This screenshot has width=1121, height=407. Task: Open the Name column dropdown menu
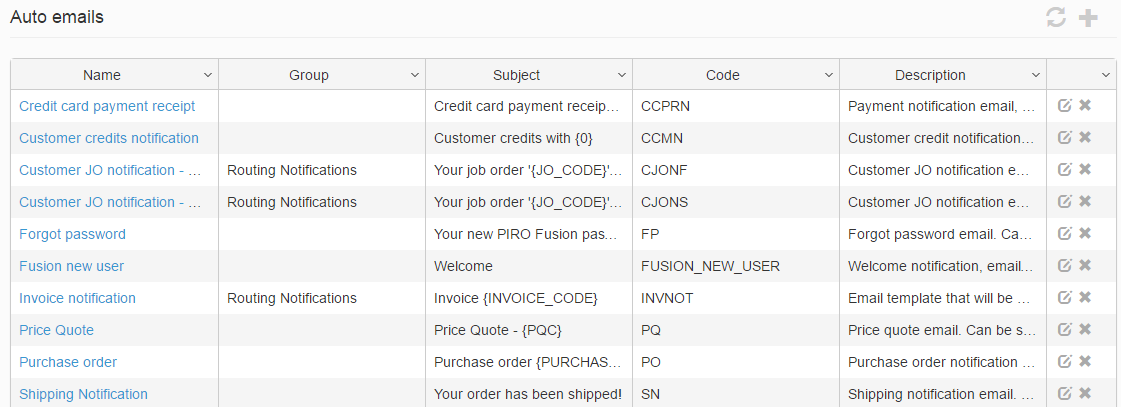click(208, 75)
